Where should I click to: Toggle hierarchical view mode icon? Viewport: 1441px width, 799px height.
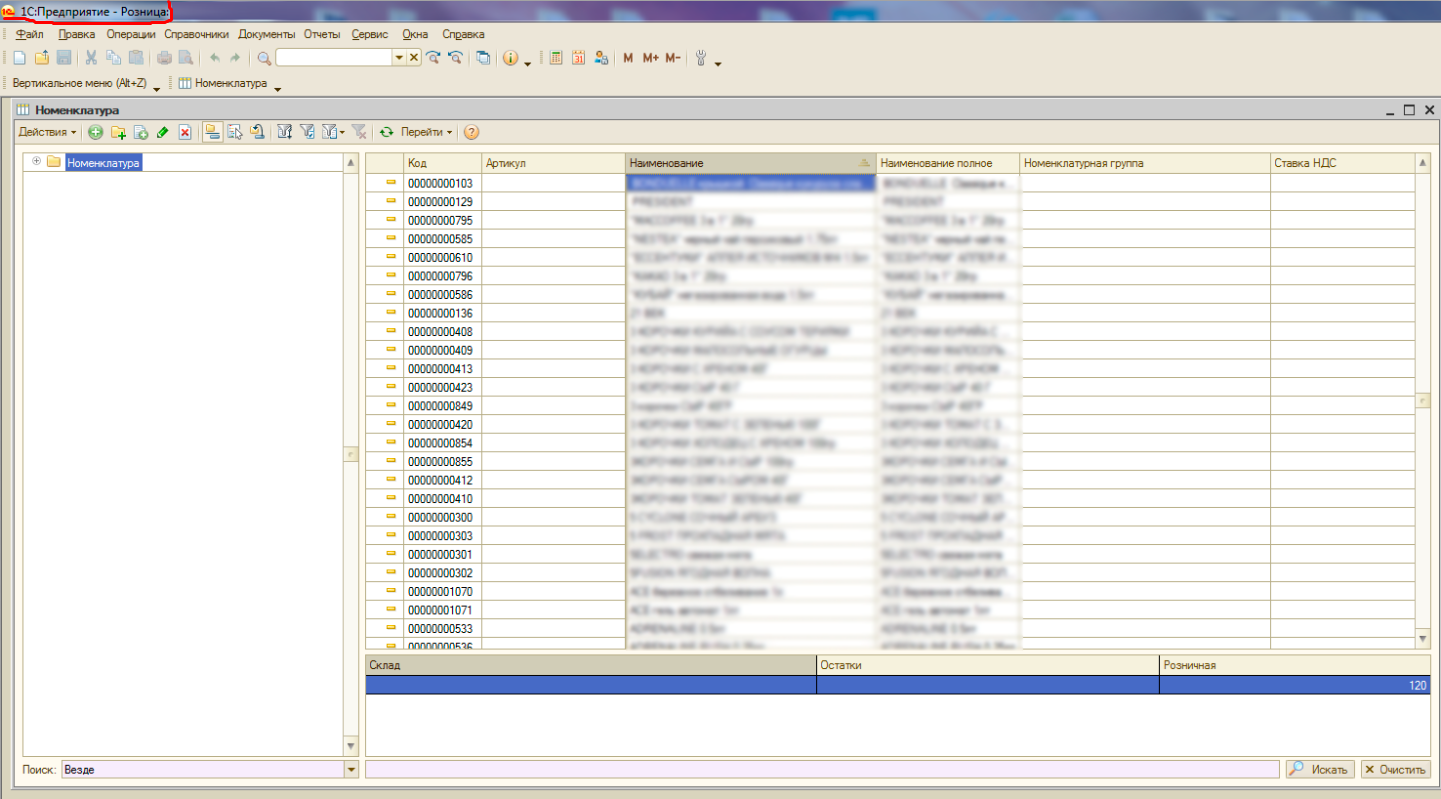[212, 132]
